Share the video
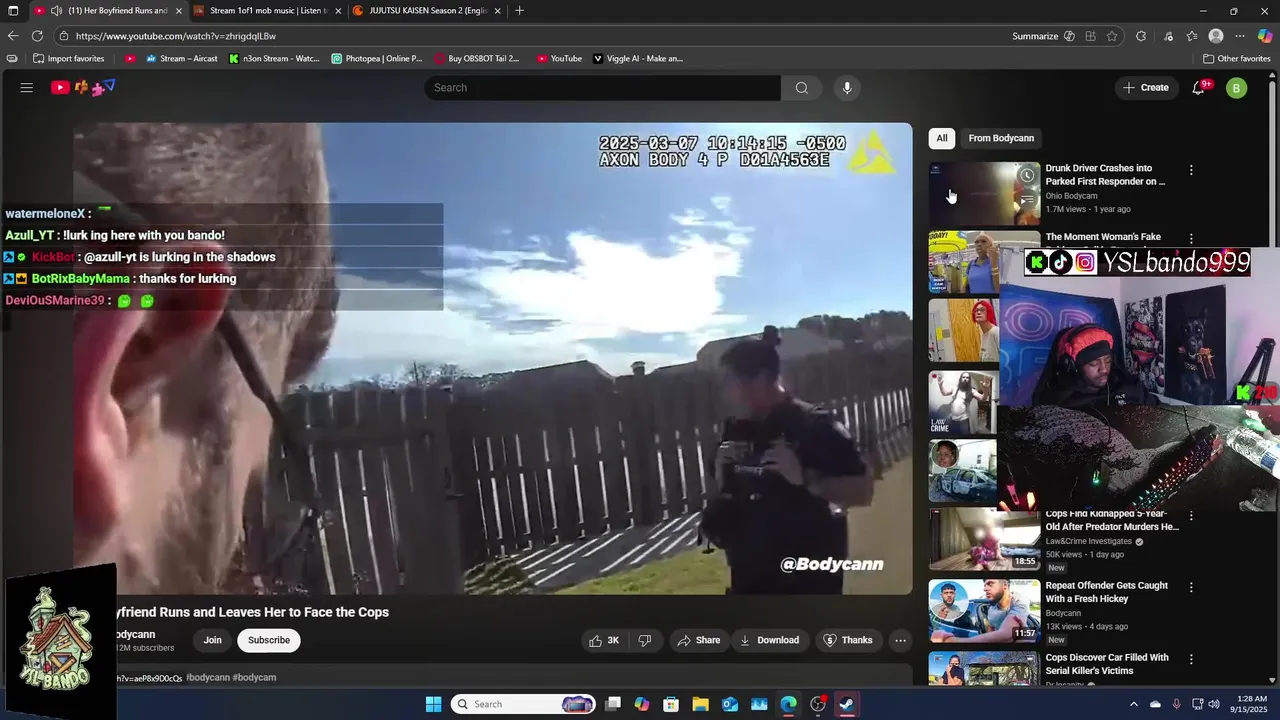The height and width of the screenshot is (720, 1280). click(698, 640)
